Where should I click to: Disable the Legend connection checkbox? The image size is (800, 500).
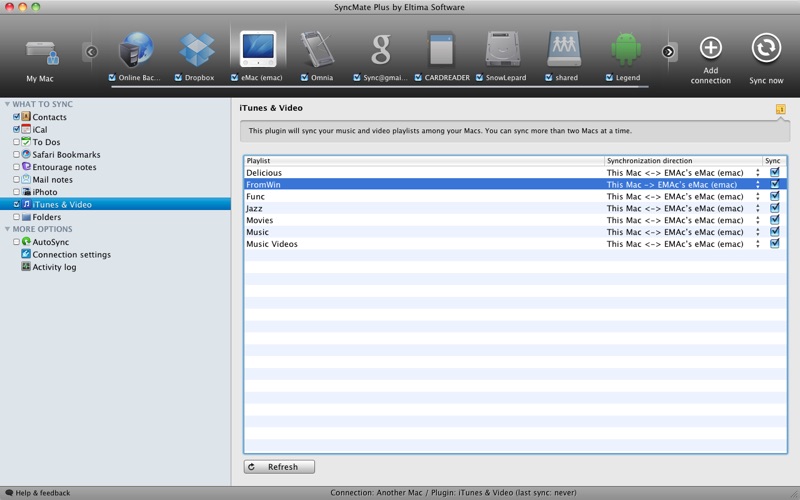[609, 78]
